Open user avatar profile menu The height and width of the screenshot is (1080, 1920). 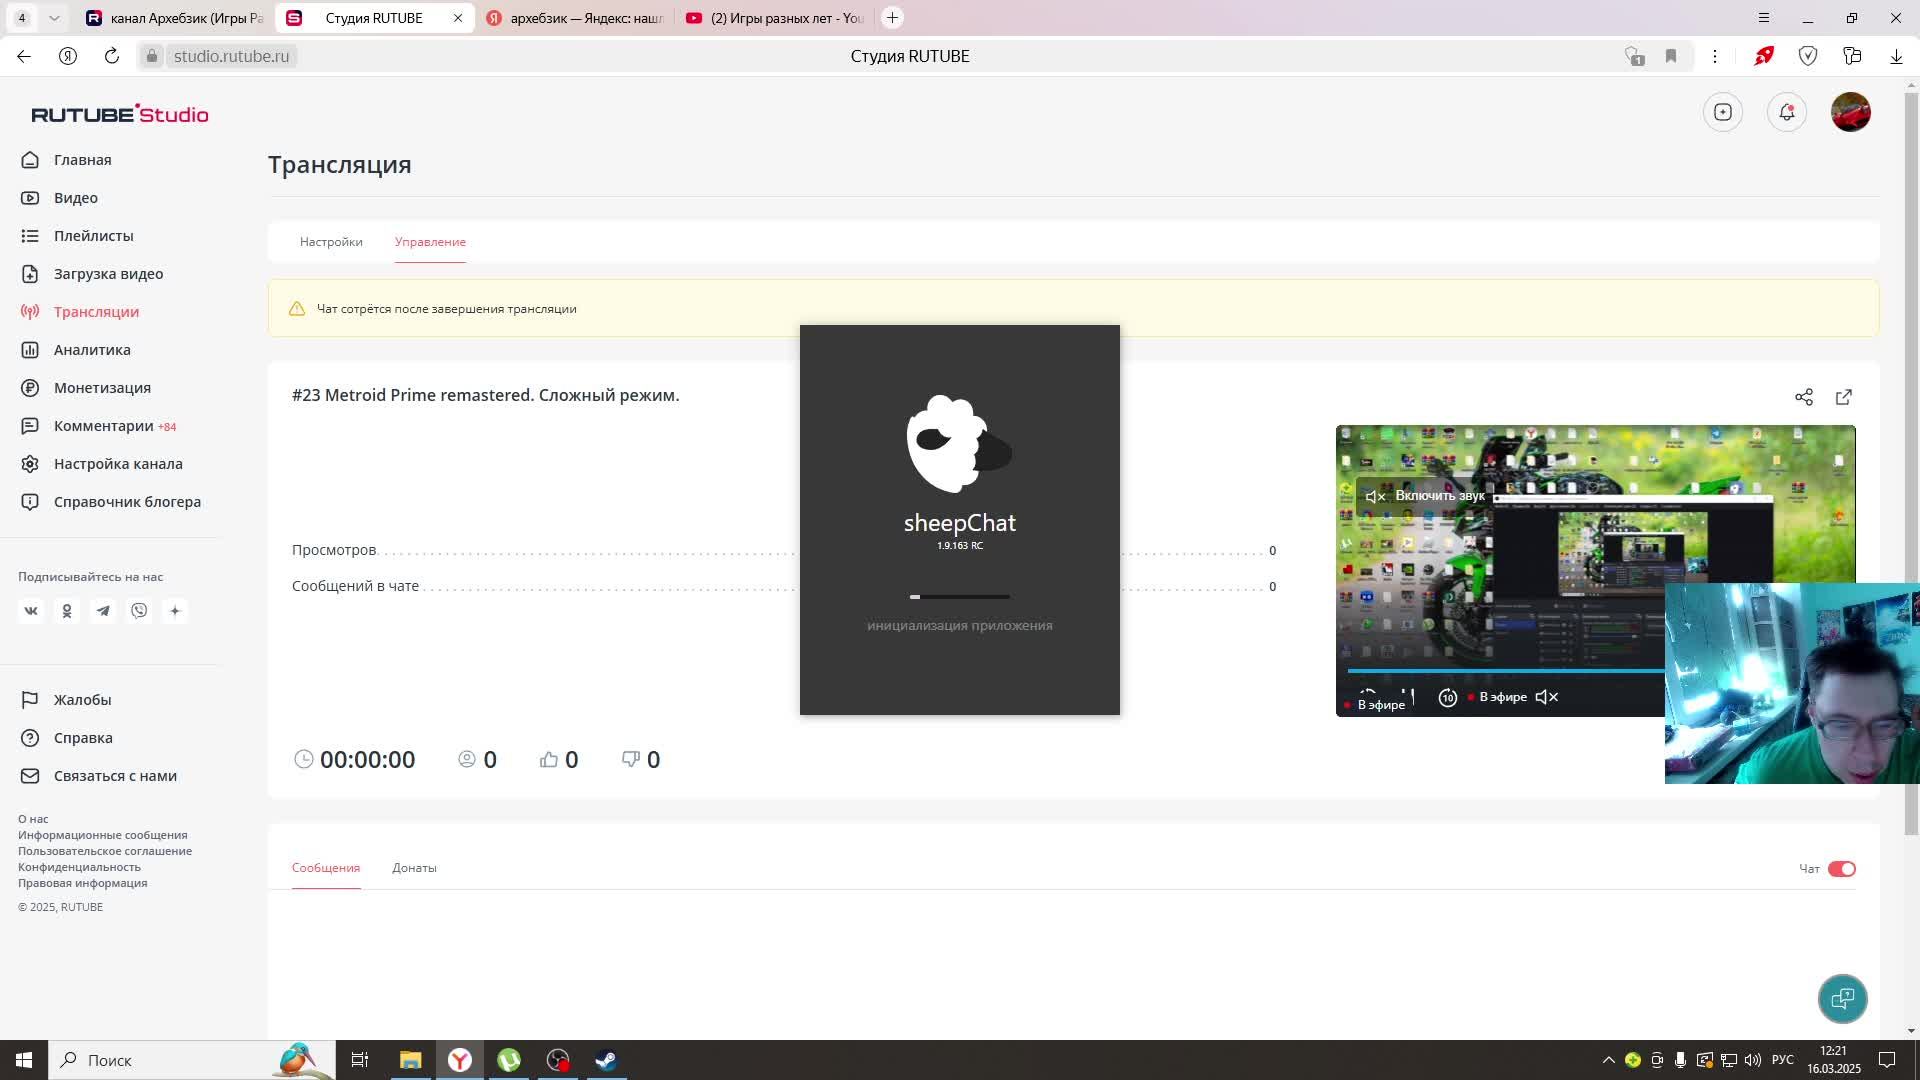(1850, 112)
